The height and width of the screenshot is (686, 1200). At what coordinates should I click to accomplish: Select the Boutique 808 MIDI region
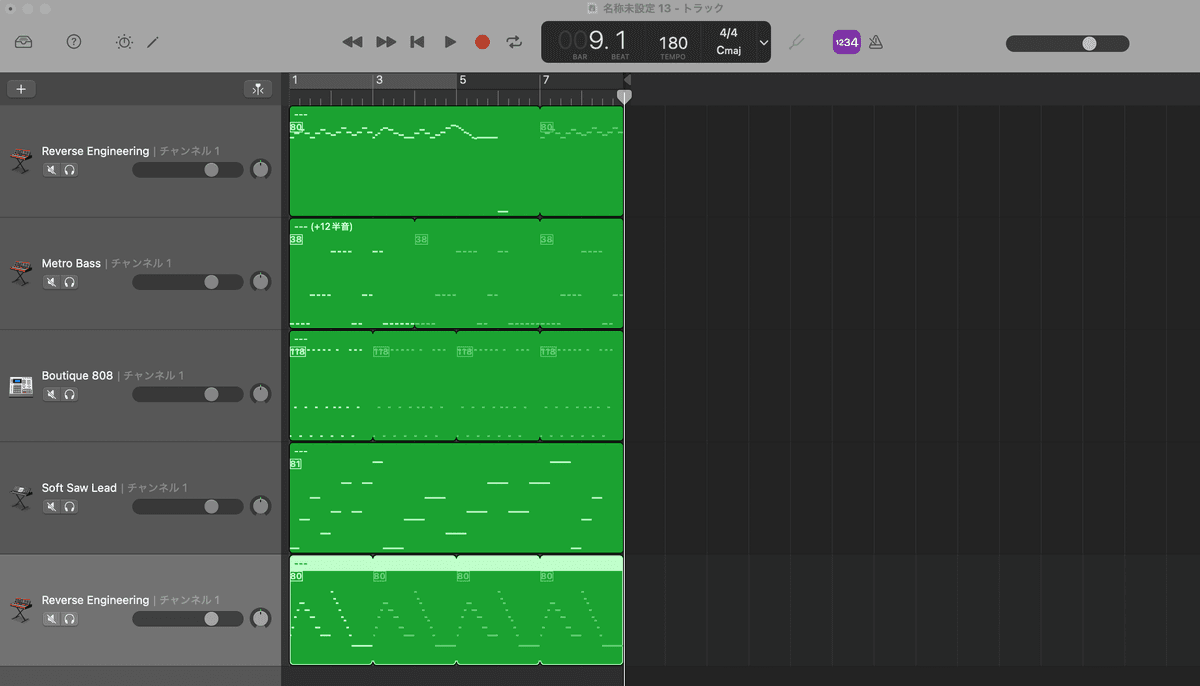456,386
